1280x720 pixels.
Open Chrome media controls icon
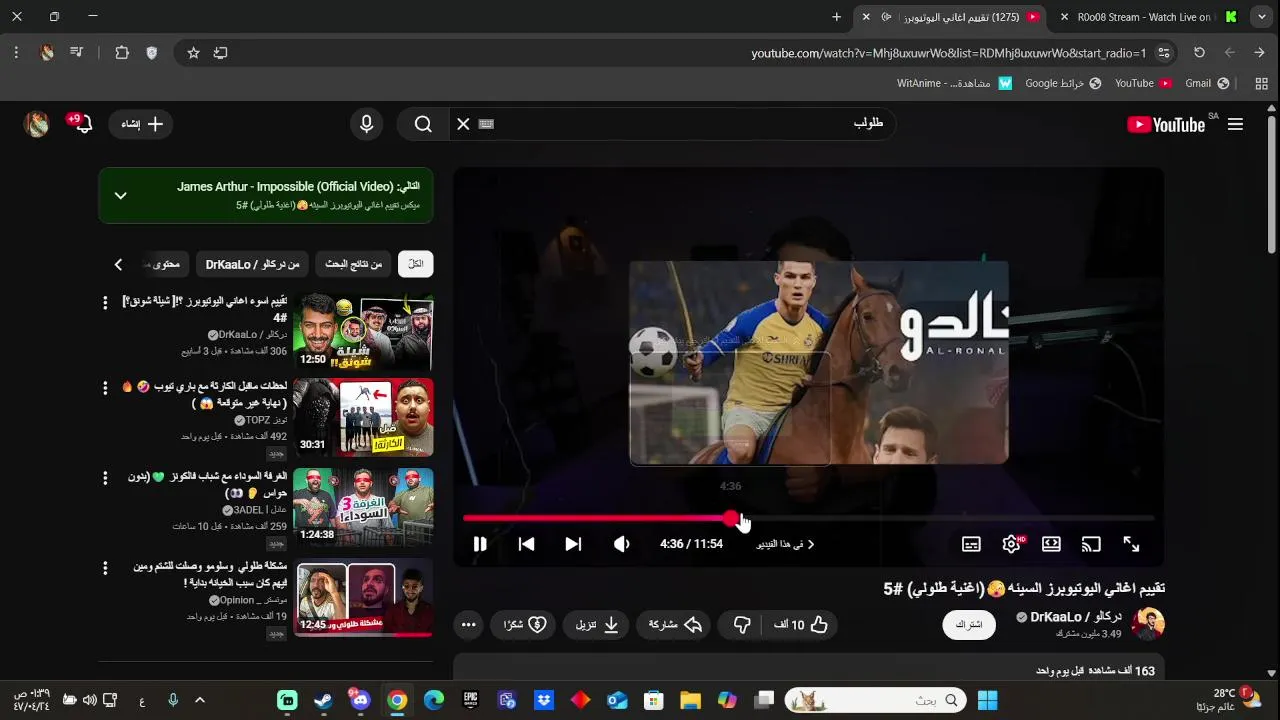point(77,53)
